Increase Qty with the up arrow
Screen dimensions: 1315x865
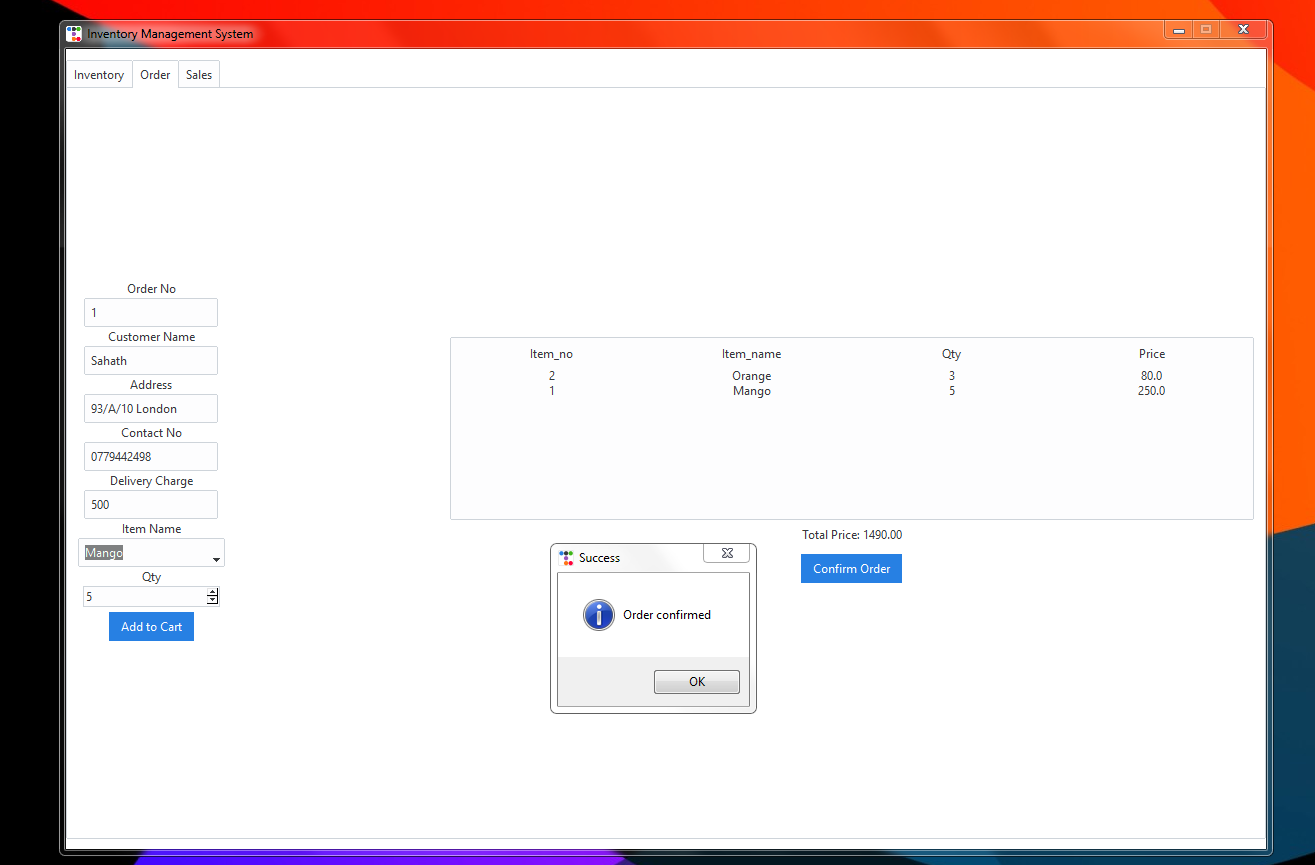212,593
